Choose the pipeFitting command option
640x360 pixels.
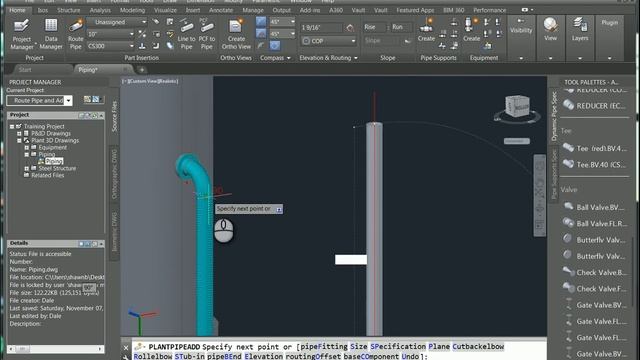[x=324, y=347]
